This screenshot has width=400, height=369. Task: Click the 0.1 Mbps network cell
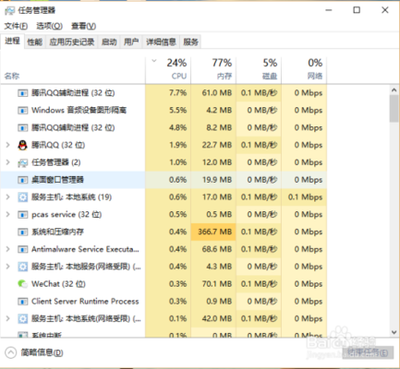pyautogui.click(x=304, y=197)
